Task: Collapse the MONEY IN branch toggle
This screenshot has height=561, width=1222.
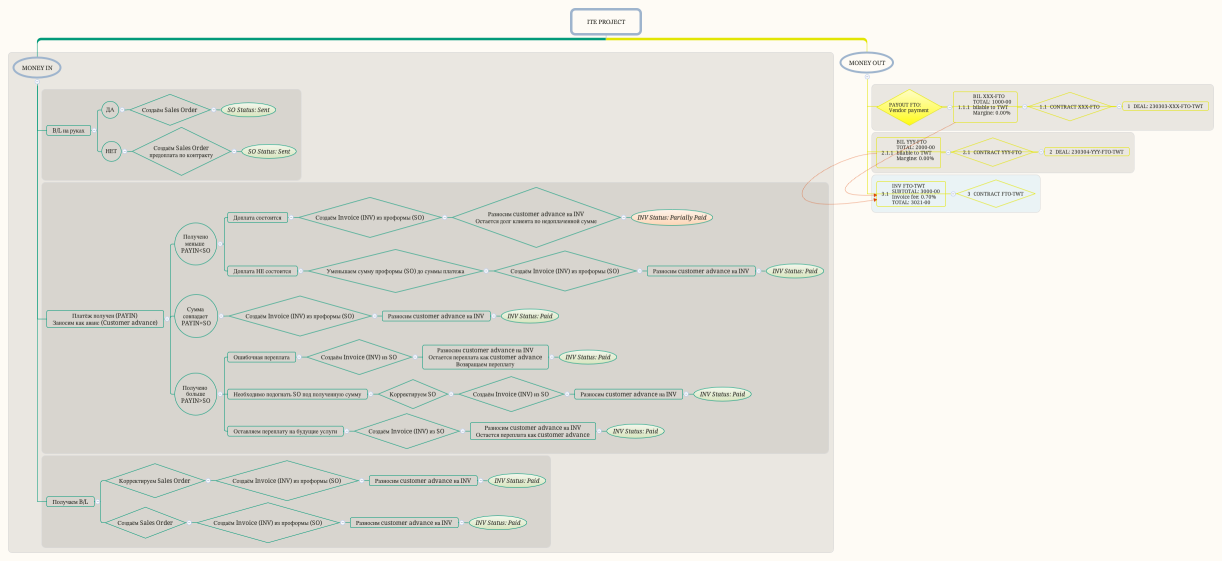Action: pyautogui.click(x=37, y=82)
